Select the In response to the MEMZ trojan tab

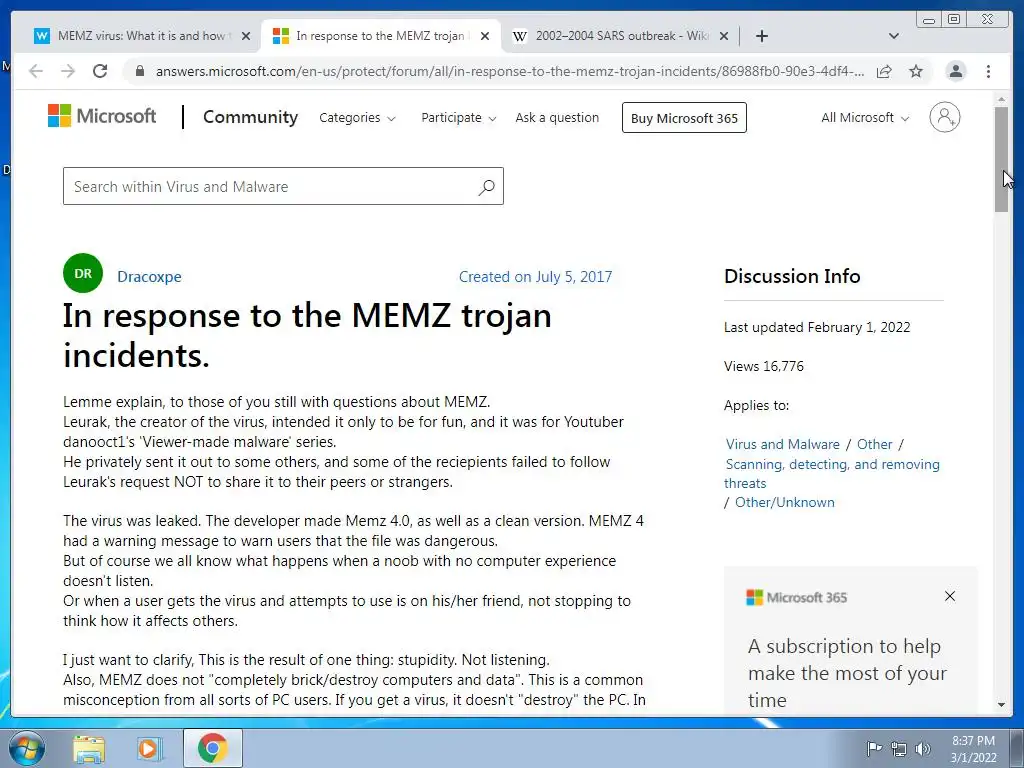380,36
